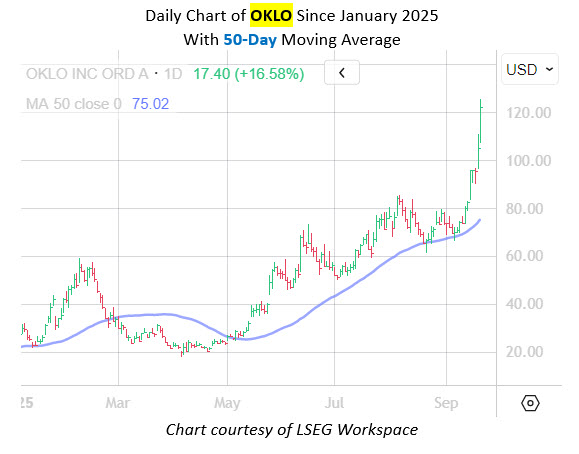The height and width of the screenshot is (454, 579).
Task: Select the price change value 17.40 (+16.58%)
Action: point(249,74)
